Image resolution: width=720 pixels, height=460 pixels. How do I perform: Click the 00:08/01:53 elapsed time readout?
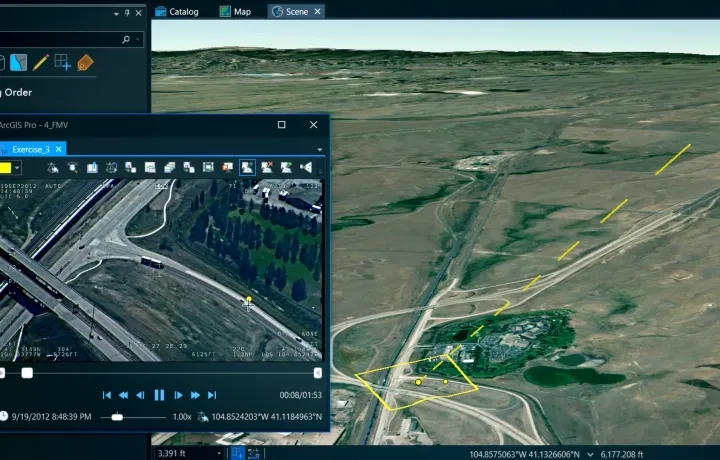[300, 395]
